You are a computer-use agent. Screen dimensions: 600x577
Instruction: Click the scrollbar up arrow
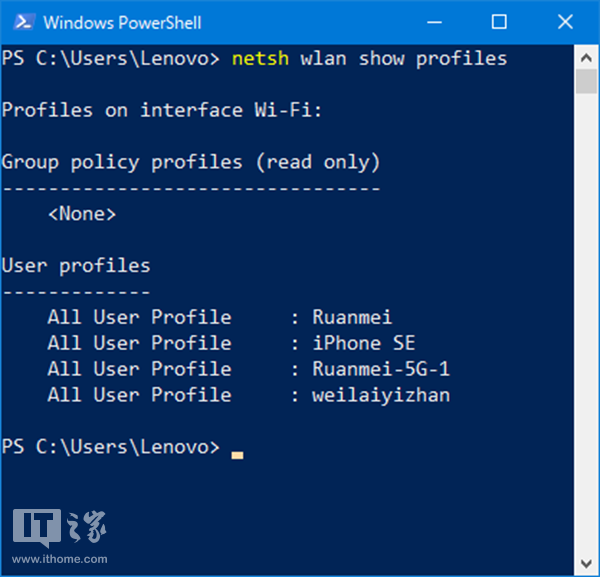point(586,57)
